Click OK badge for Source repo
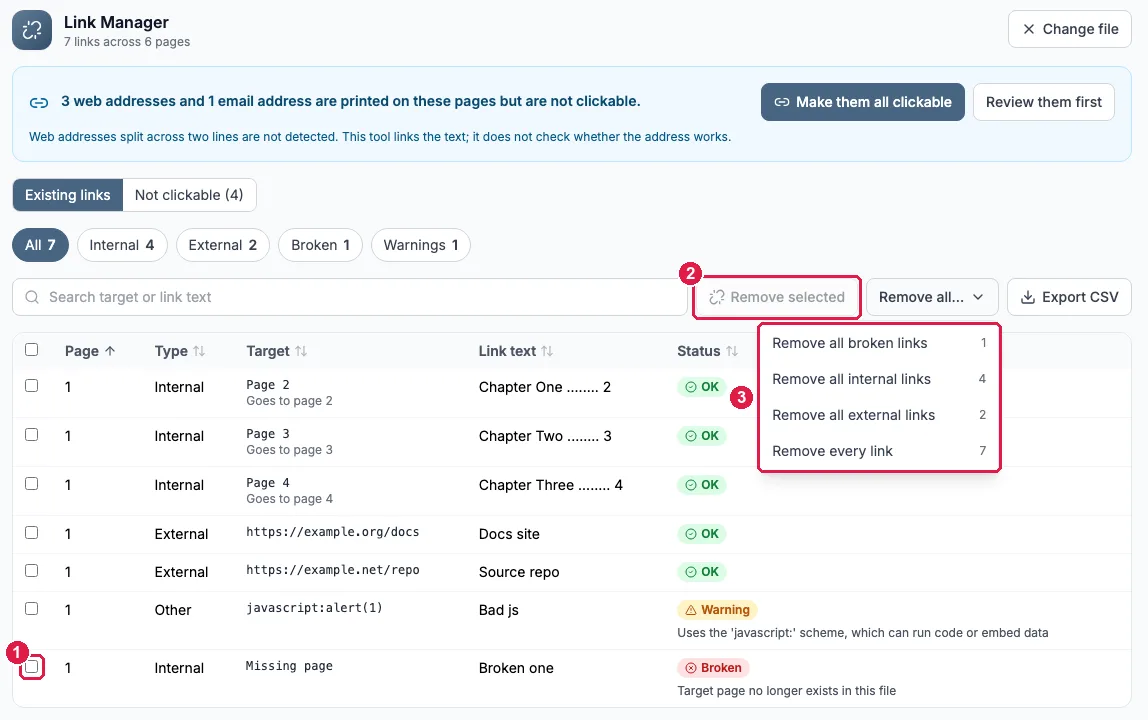 tap(702, 572)
